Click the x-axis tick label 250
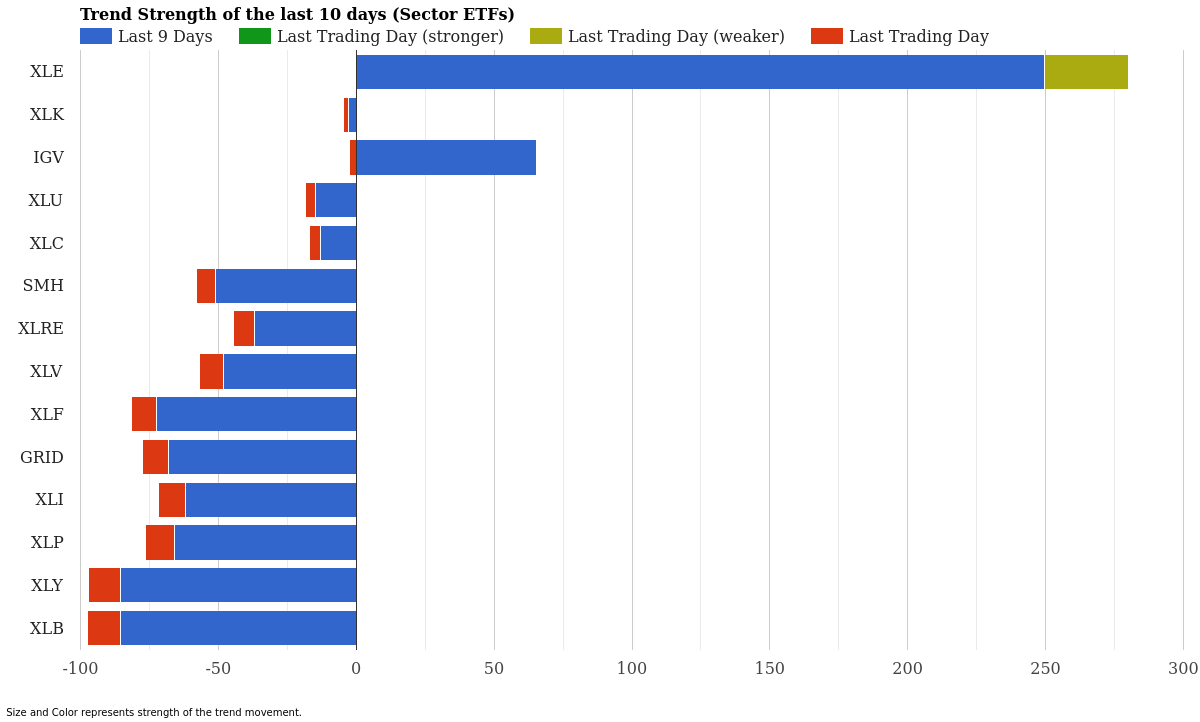Screen dimensions: 1200x722 (x=1045, y=669)
